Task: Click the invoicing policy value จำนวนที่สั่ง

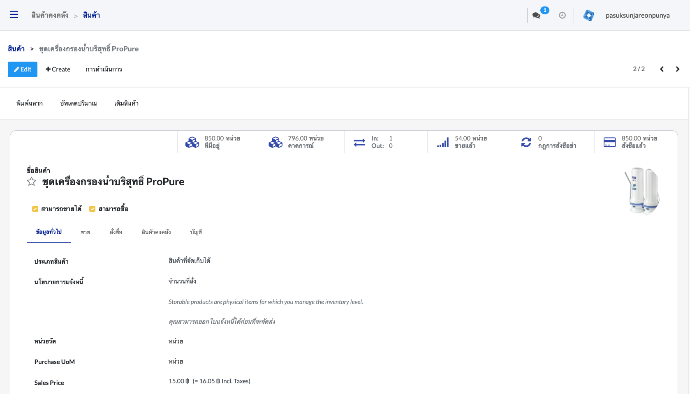Action: [x=182, y=281]
